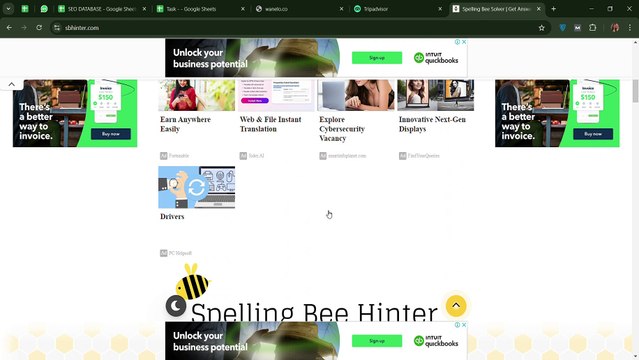Viewport: 639px width, 360px height.
Task: Click Buy now on right invoice ad
Action: [593, 134]
